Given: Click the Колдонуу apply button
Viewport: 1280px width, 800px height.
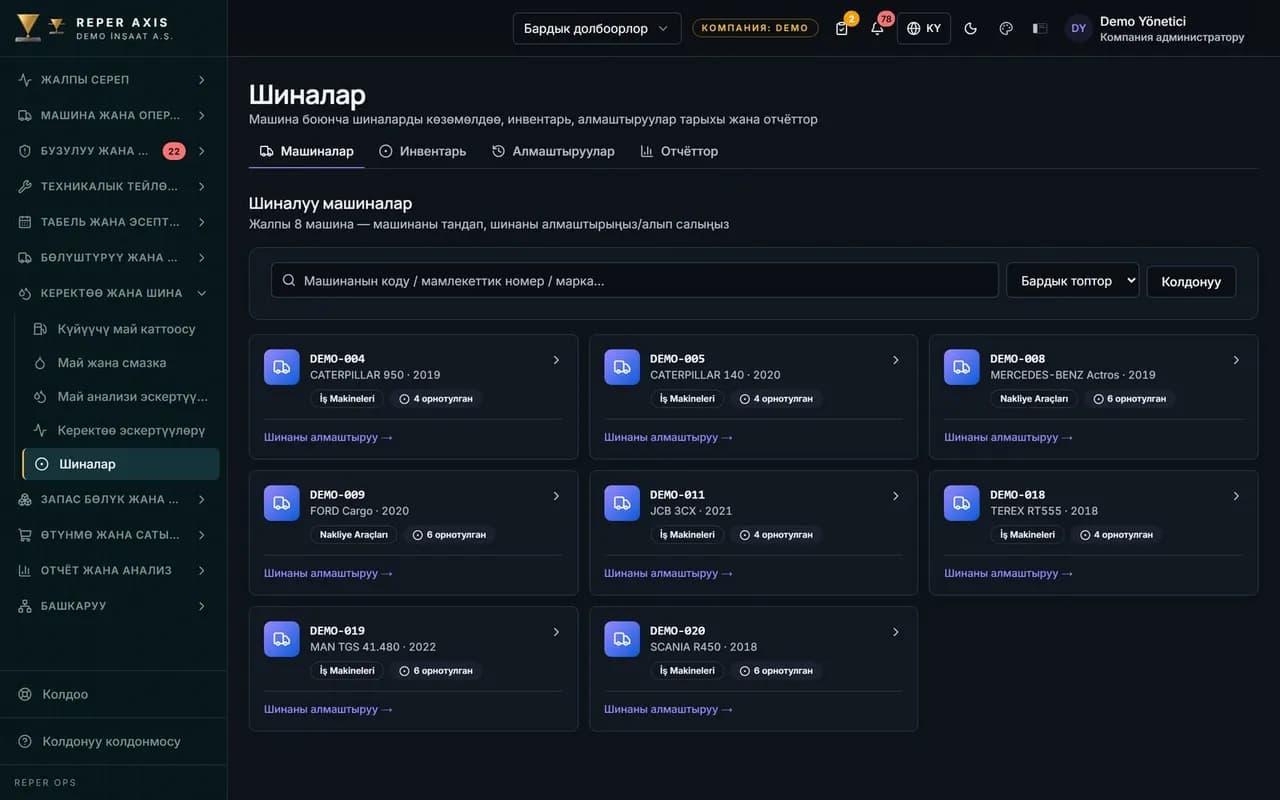Looking at the screenshot, I should pos(1191,281).
